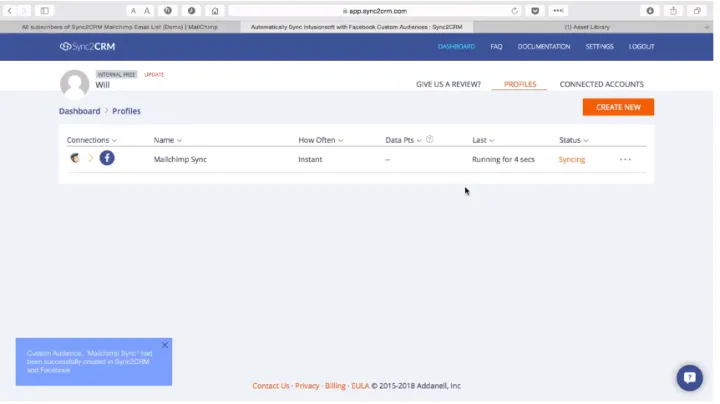The width and height of the screenshot is (720, 404).
Task: Click the red Update link
Action: click(154, 74)
